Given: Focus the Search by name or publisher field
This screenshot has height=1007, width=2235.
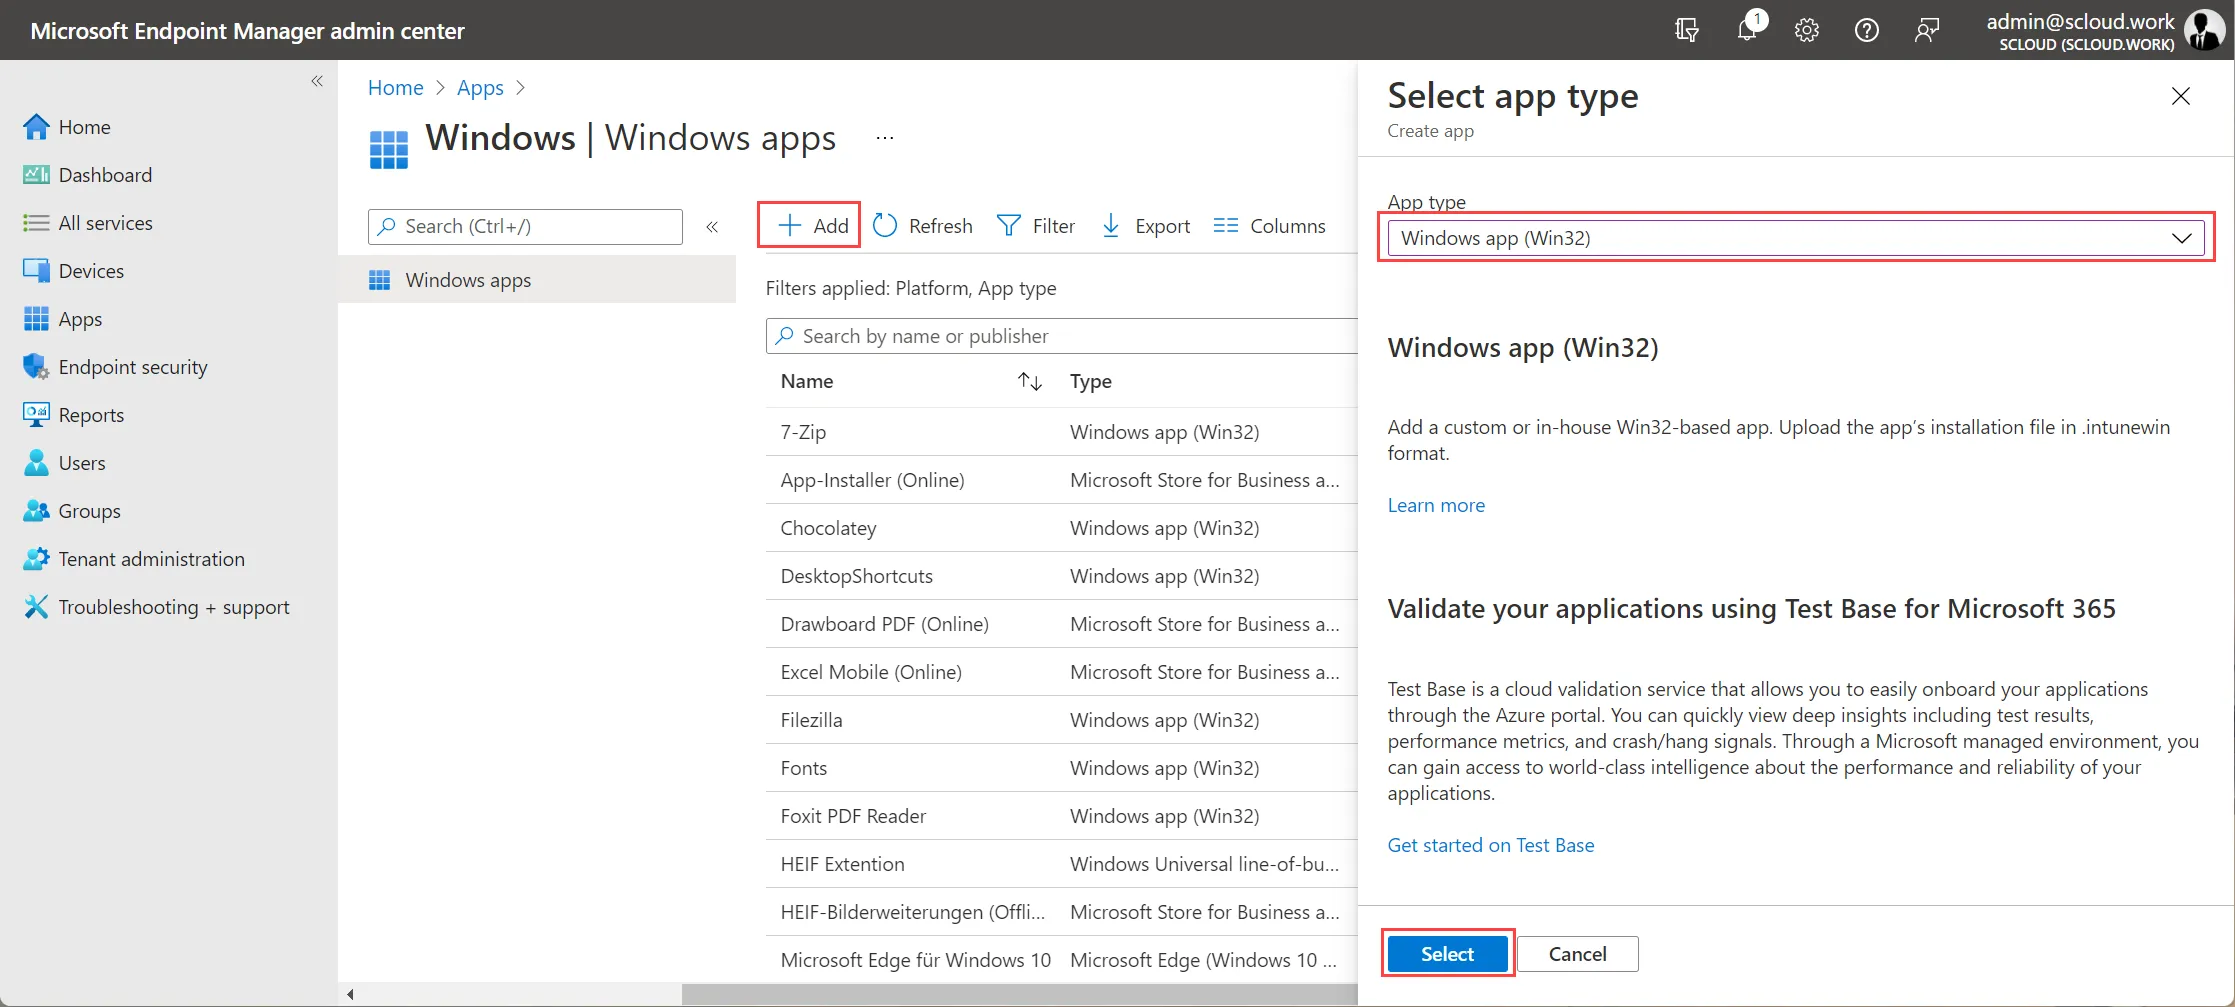Looking at the screenshot, I should click(x=1062, y=336).
